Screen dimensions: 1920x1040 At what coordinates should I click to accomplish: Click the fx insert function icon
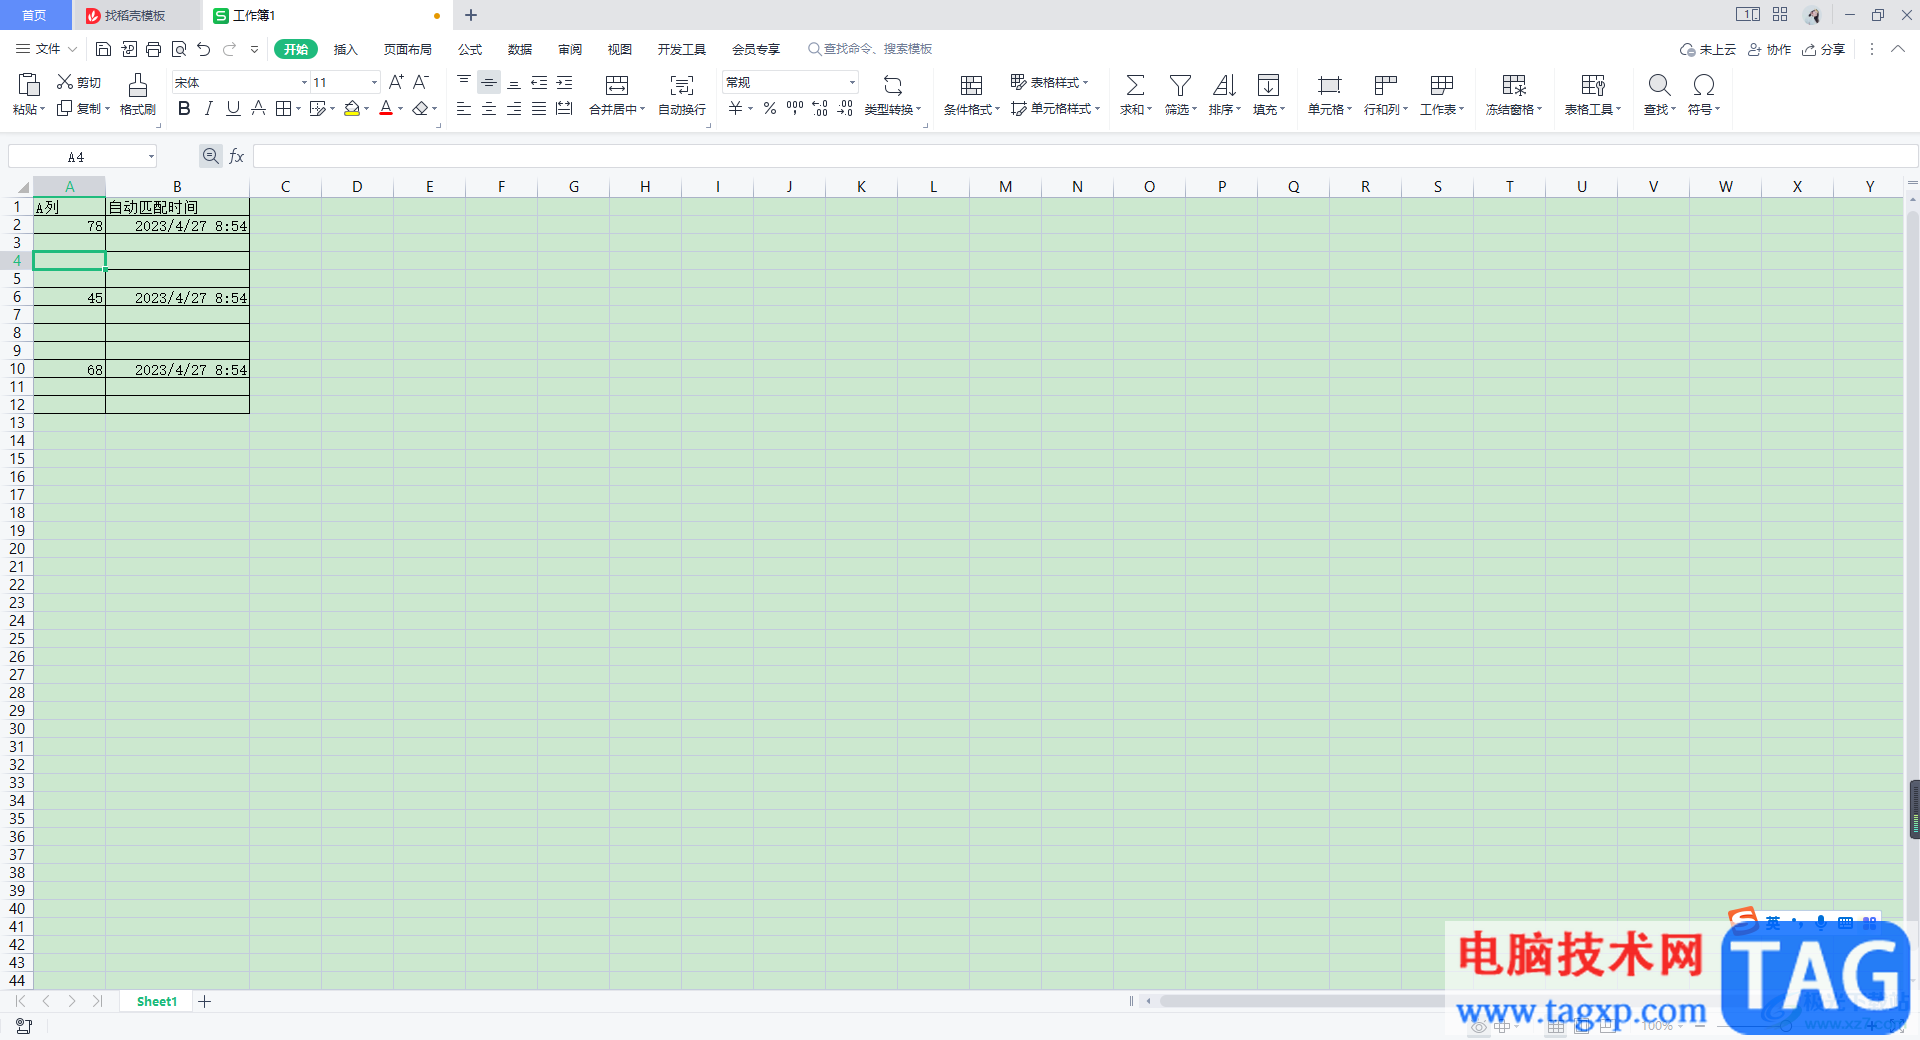coord(237,156)
